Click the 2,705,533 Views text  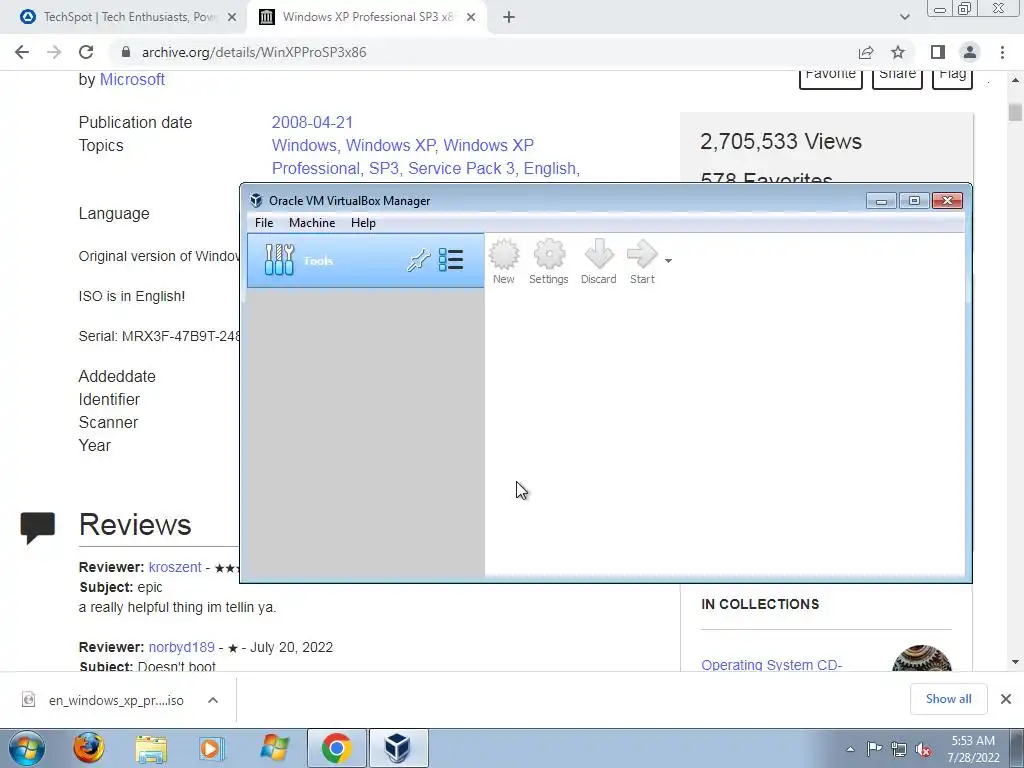(x=780, y=141)
